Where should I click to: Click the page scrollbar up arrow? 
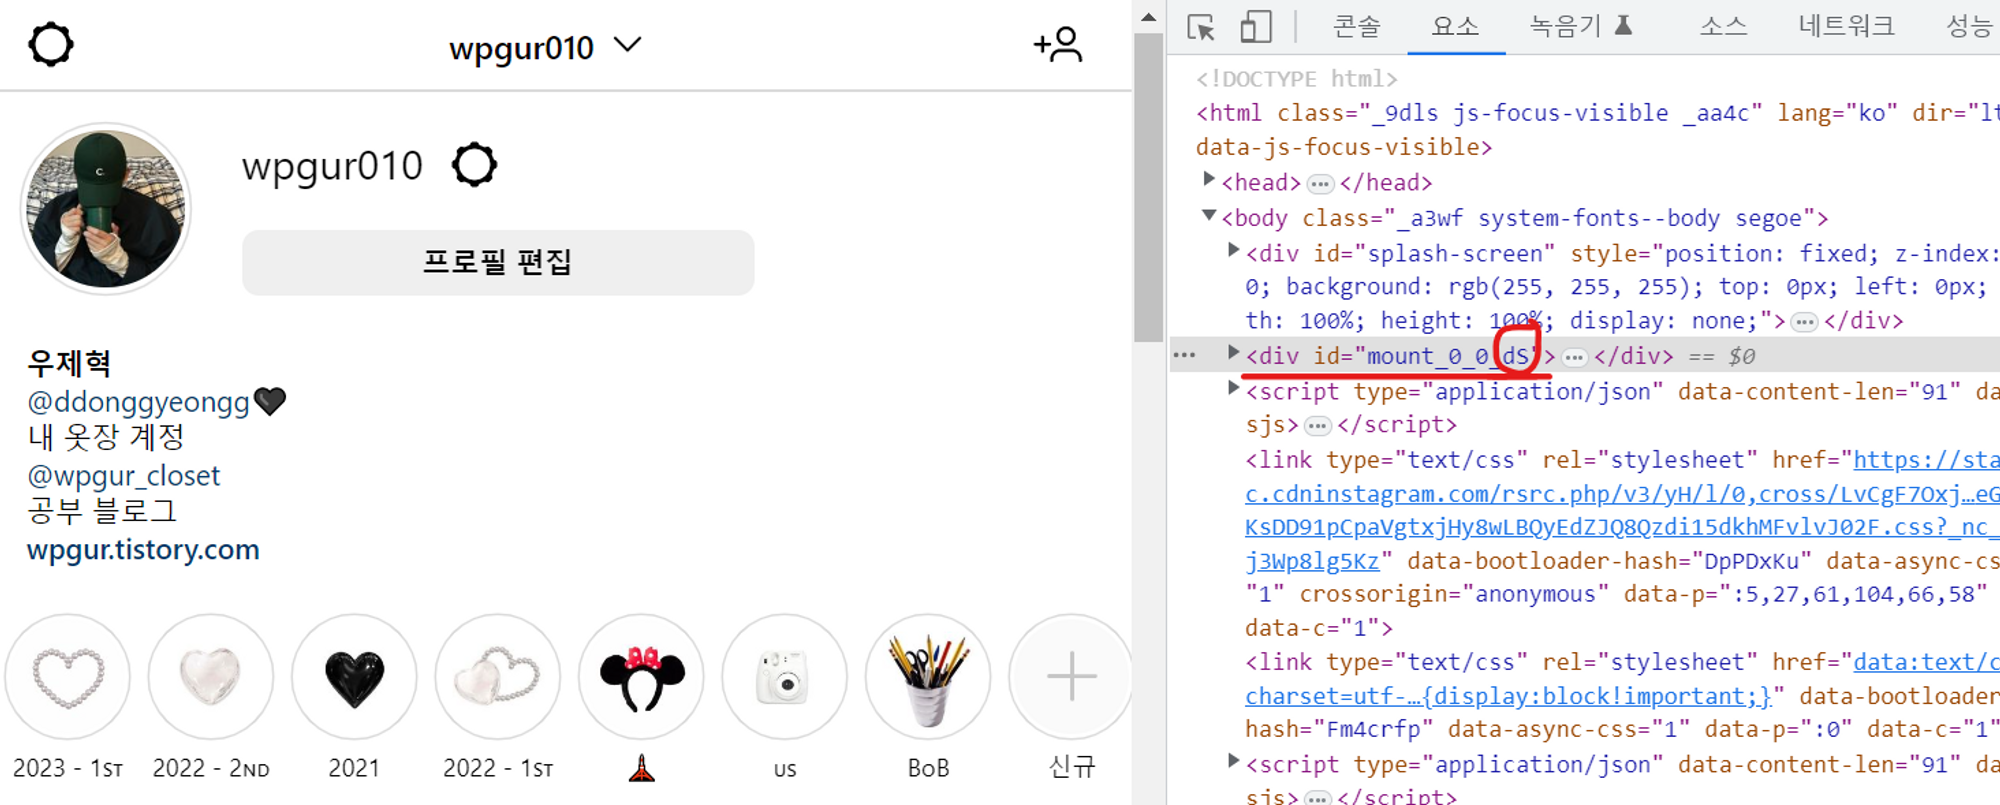1149,16
